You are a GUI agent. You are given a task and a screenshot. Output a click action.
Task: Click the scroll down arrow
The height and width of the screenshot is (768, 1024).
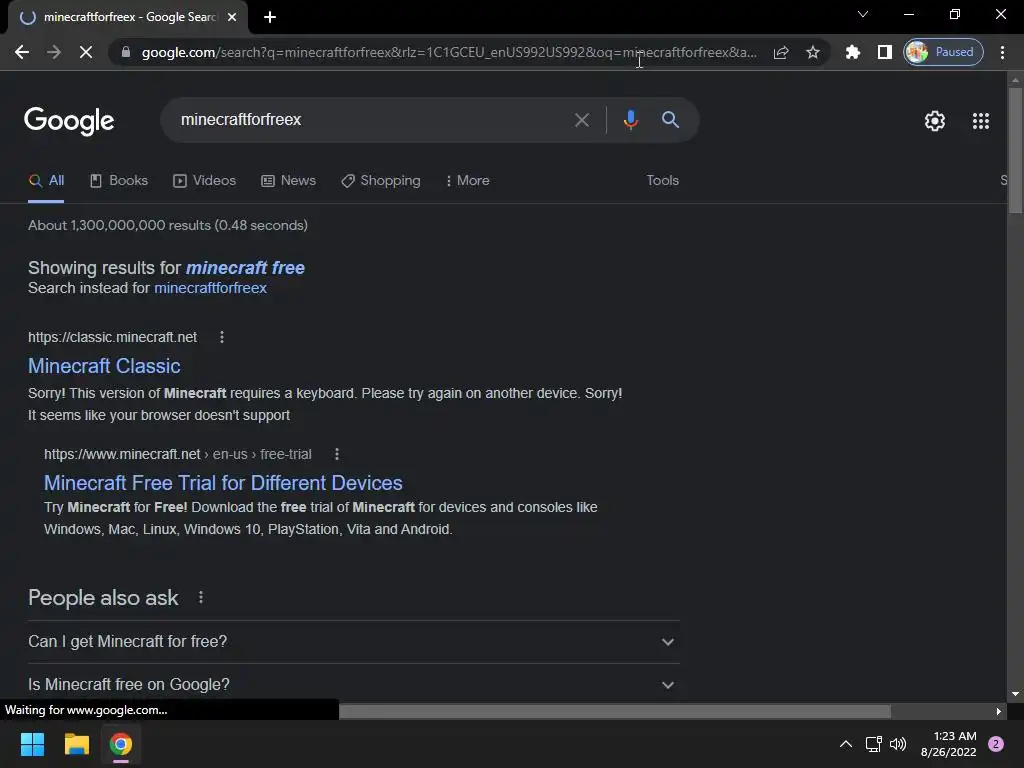[x=1015, y=694]
